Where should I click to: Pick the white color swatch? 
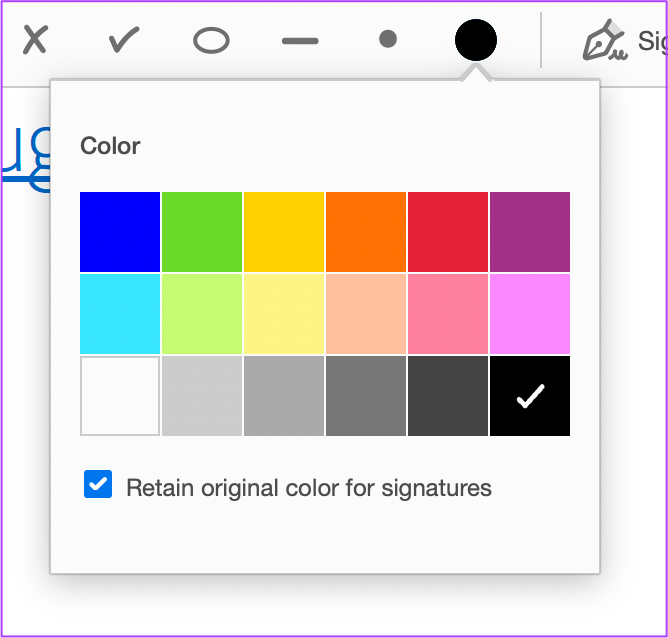120,396
